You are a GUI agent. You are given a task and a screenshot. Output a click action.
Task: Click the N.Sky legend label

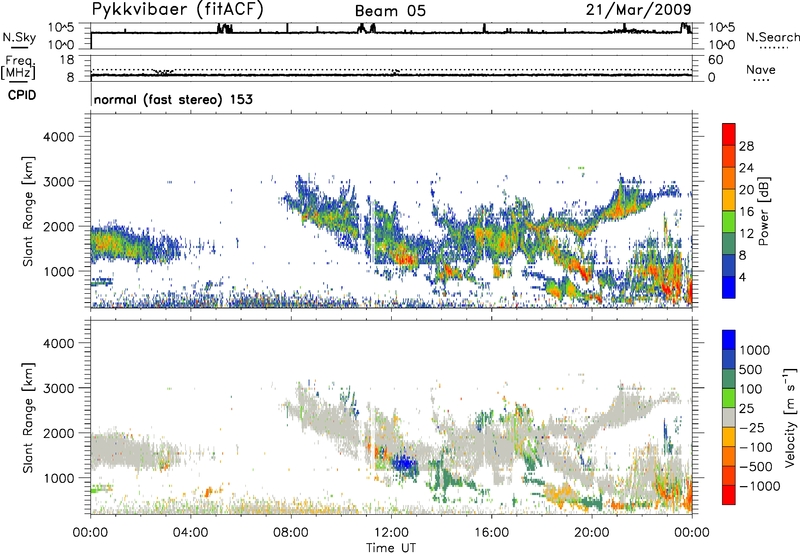19,37
